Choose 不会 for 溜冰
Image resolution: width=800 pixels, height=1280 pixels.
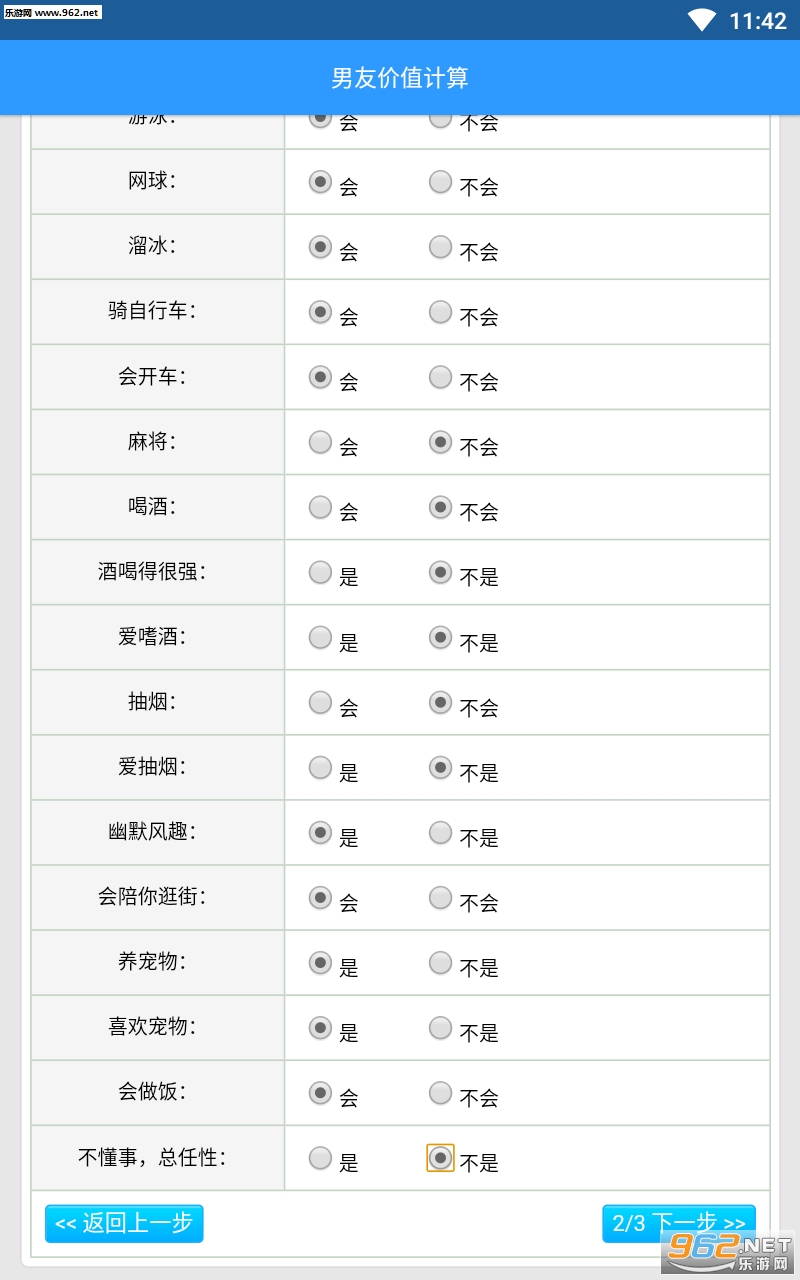click(x=440, y=247)
